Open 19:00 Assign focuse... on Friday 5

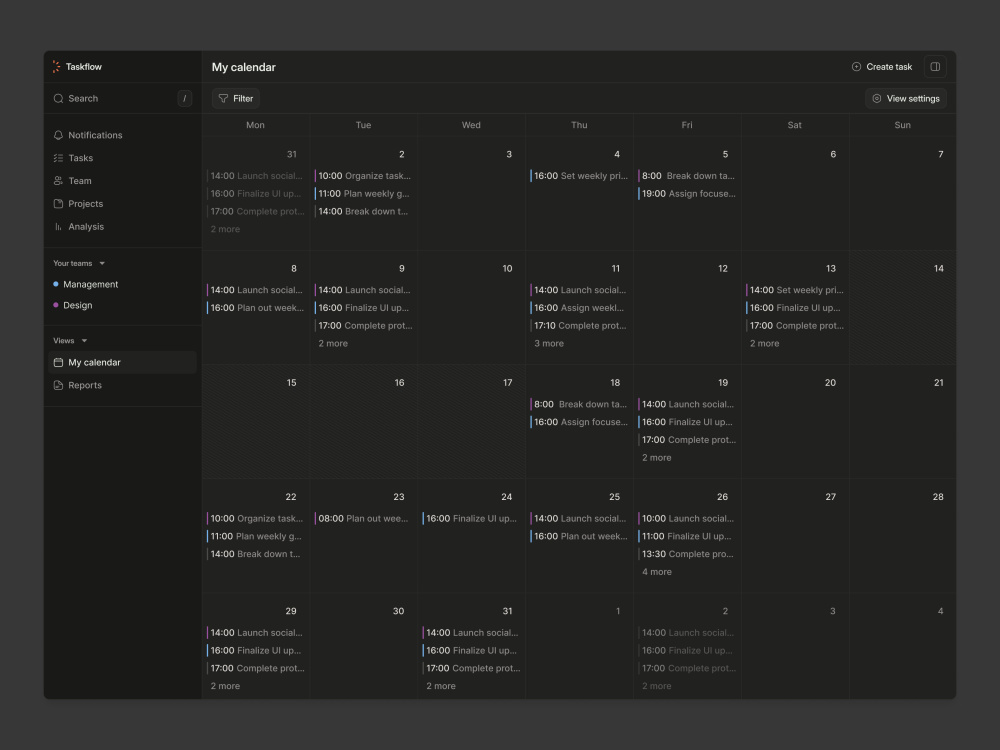click(688, 193)
